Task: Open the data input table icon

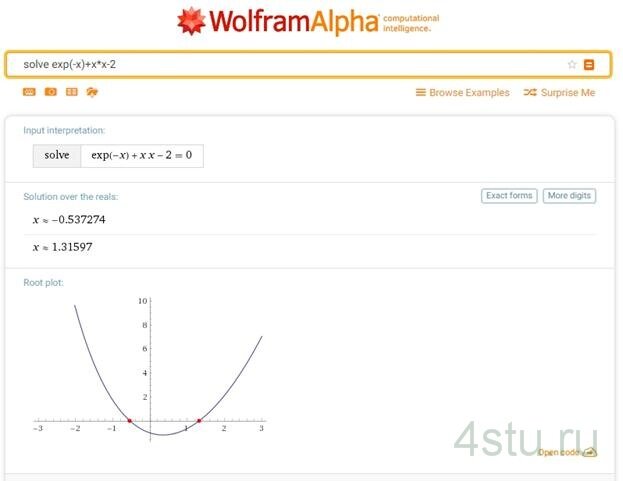Action: (x=71, y=92)
